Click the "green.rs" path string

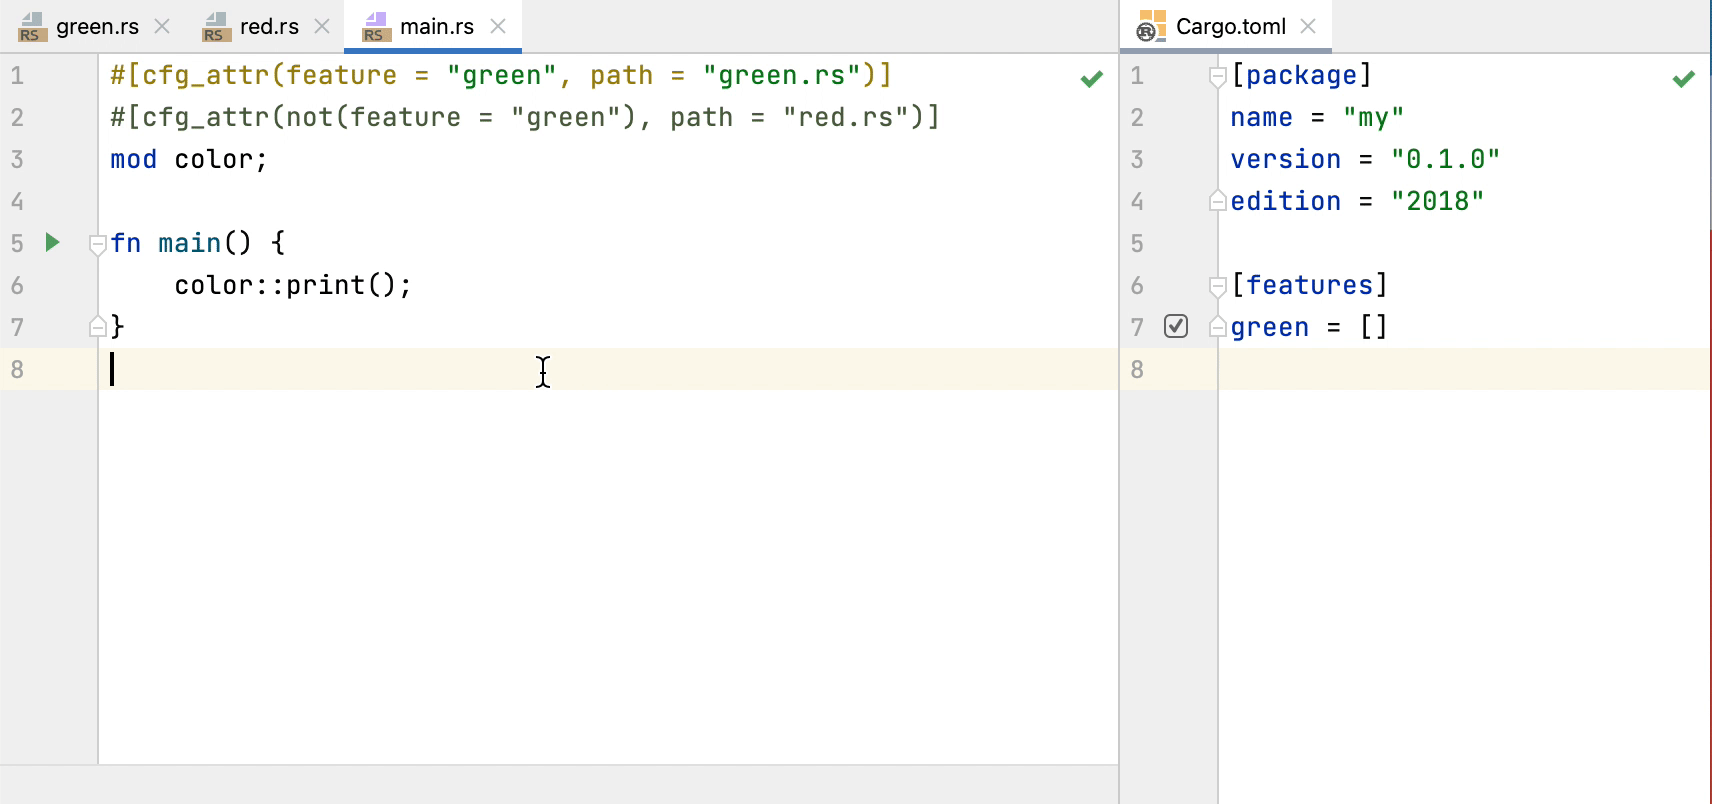pyautogui.click(x=782, y=75)
